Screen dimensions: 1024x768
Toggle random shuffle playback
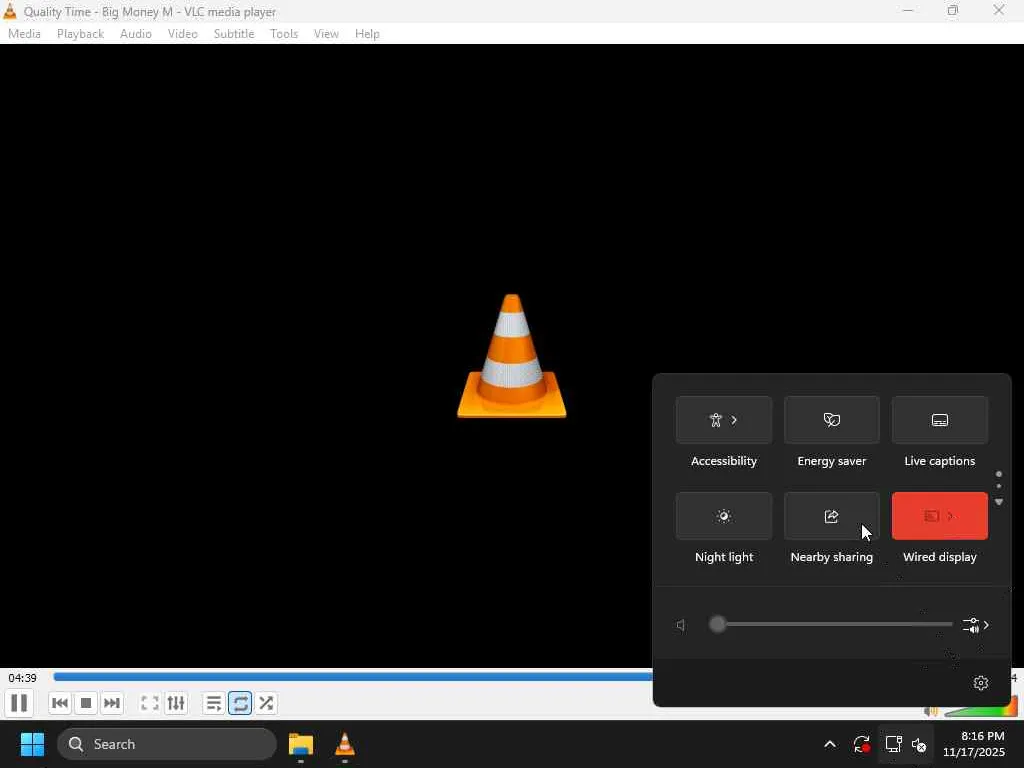(266, 703)
